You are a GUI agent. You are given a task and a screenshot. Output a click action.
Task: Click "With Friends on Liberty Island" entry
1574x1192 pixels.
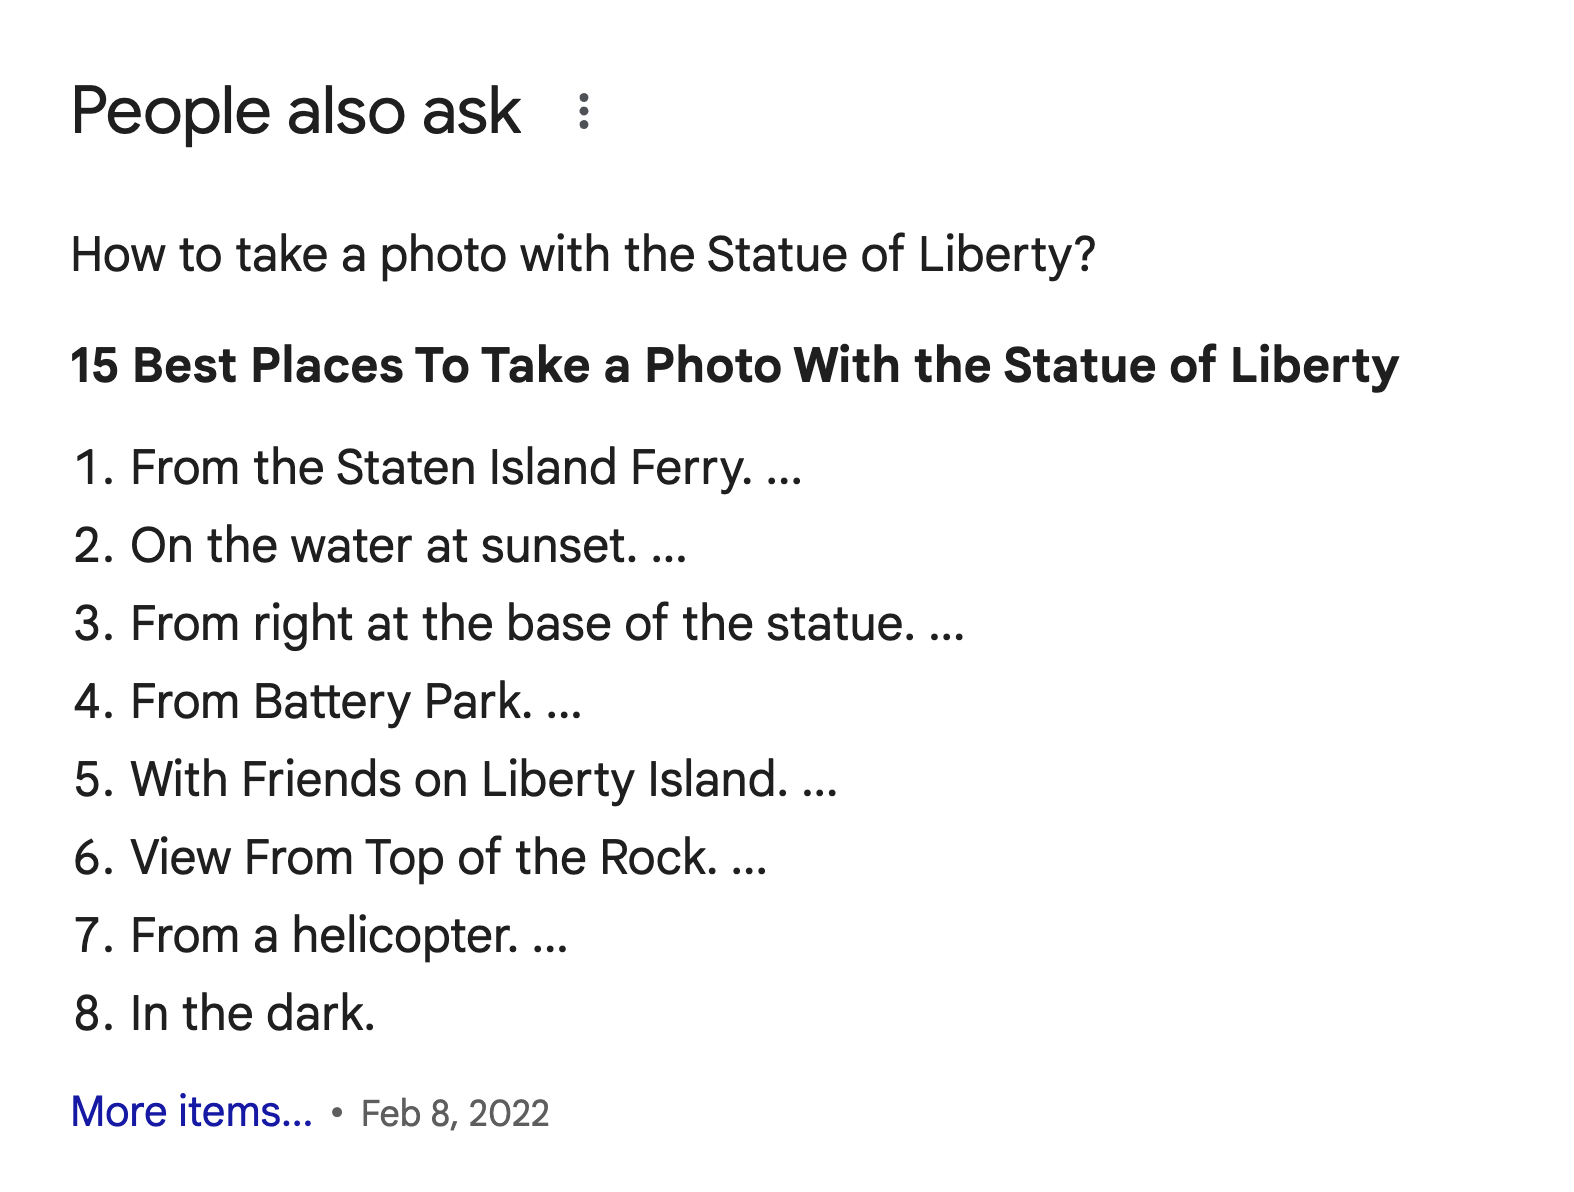[x=459, y=780]
